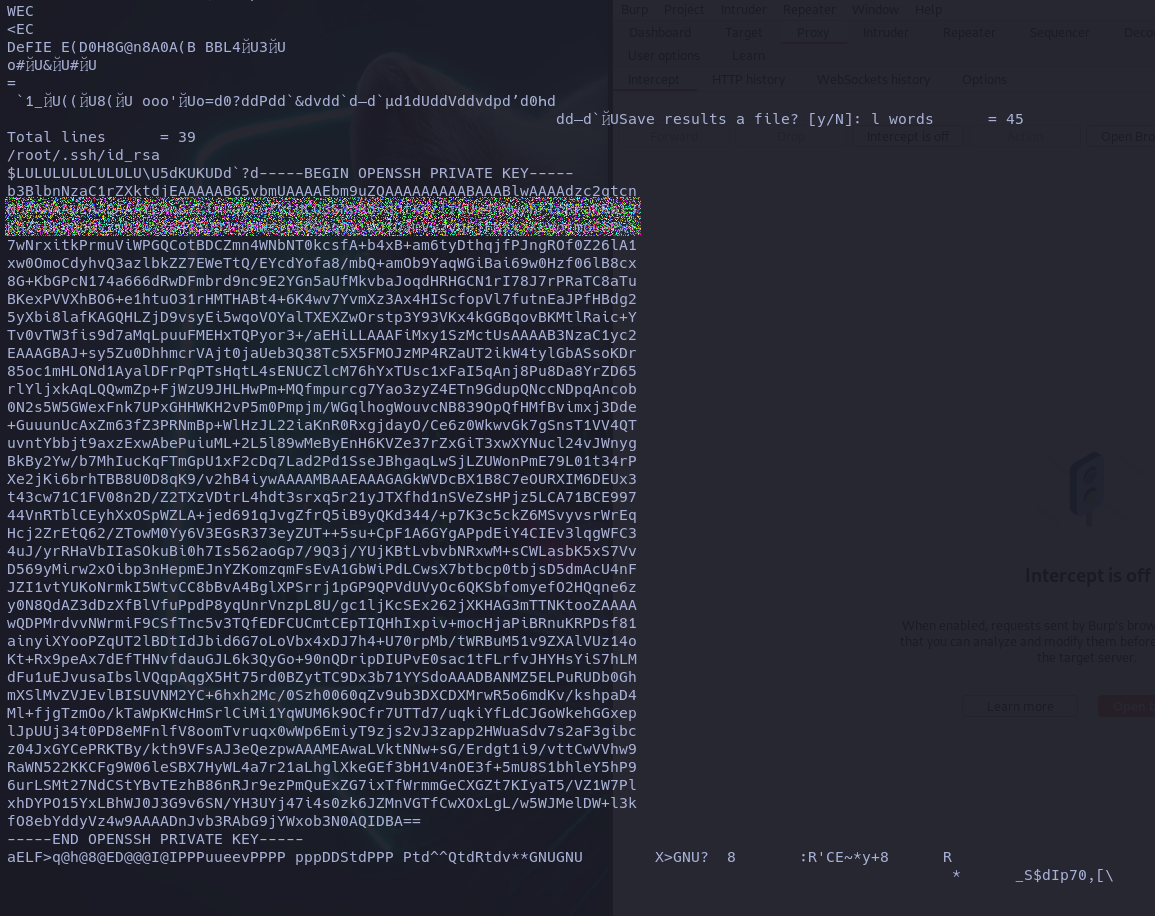Open the Learn tab
1155x916 pixels.
tap(748, 56)
